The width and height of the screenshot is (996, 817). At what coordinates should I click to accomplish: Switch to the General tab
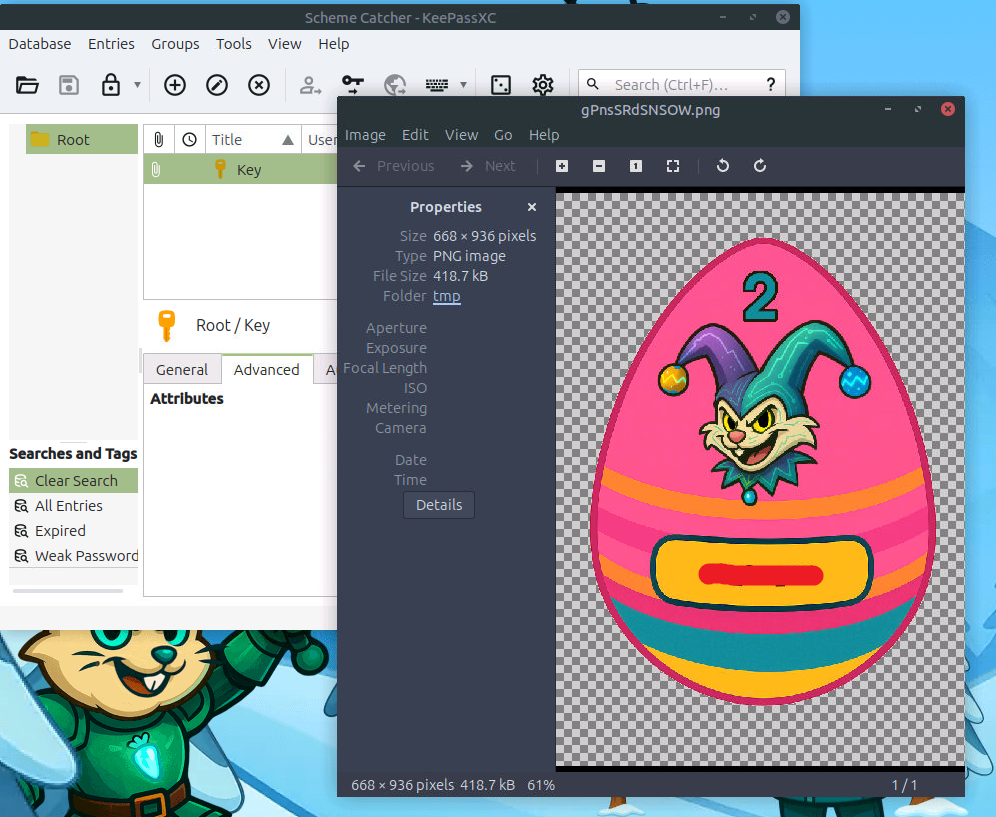181,370
